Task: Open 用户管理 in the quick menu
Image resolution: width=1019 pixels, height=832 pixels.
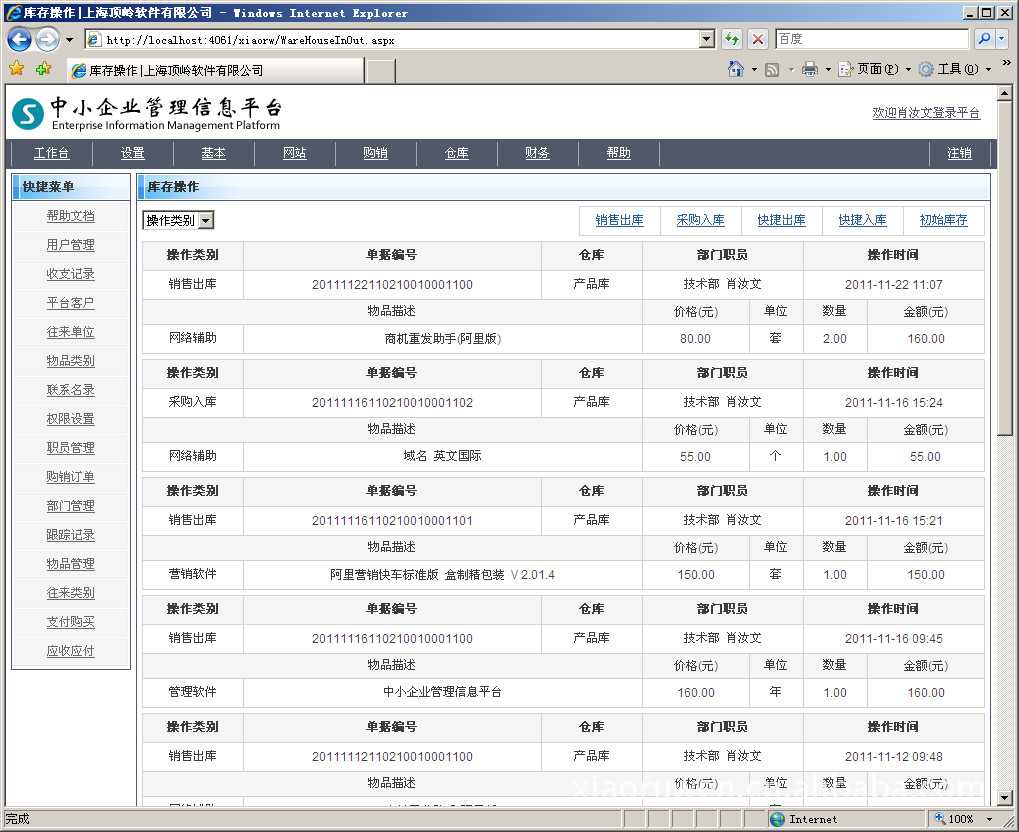Action: click(x=70, y=245)
